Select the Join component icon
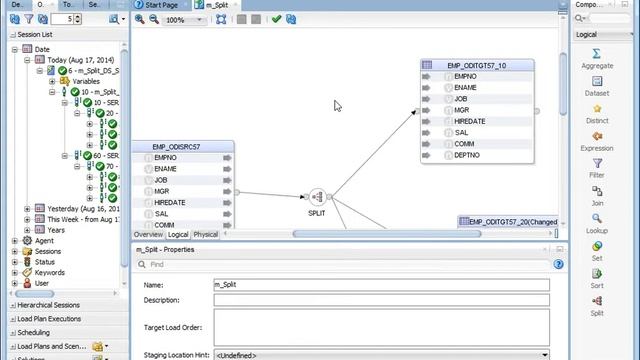This screenshot has height=360, width=640. (597, 191)
